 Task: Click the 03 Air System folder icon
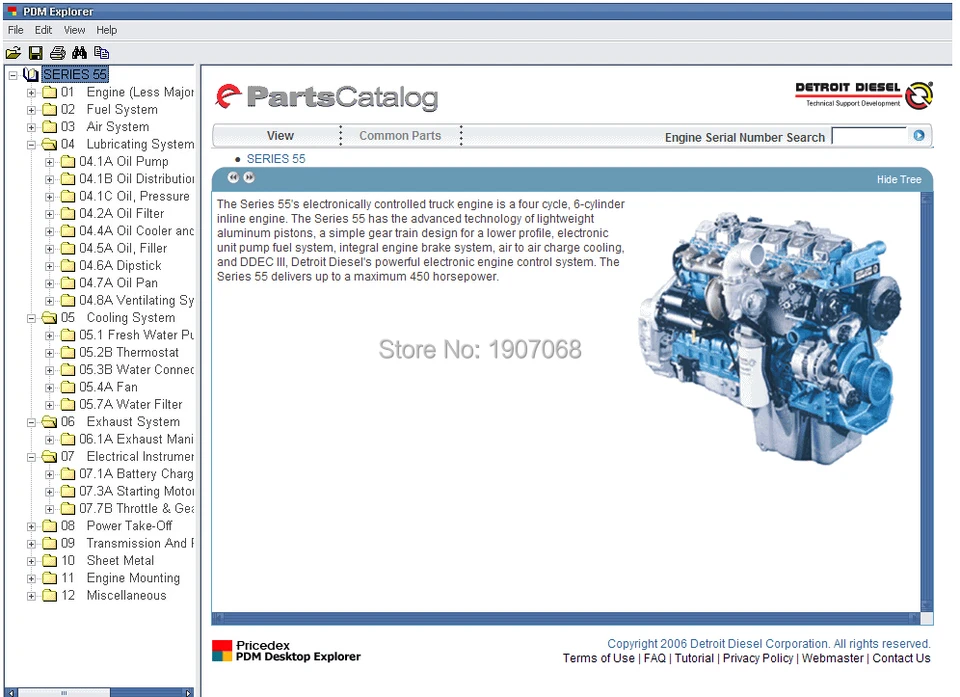click(x=50, y=127)
